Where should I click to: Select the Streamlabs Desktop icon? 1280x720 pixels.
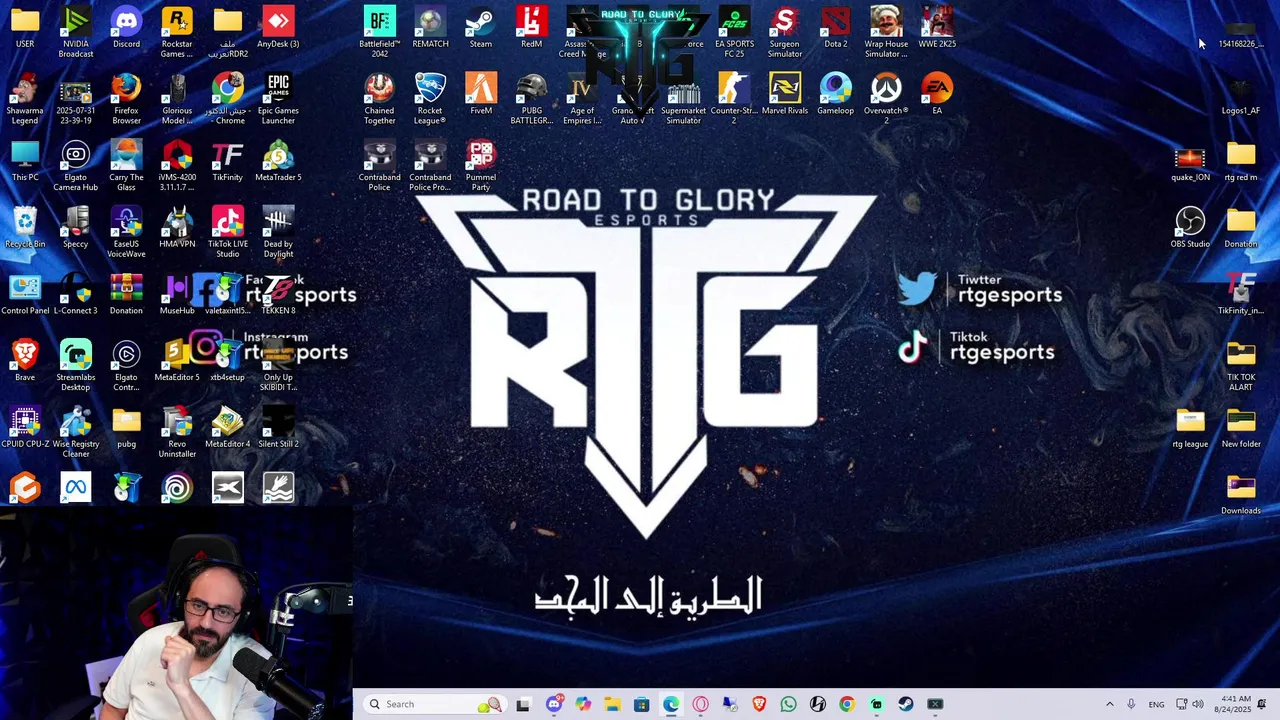click(x=76, y=365)
